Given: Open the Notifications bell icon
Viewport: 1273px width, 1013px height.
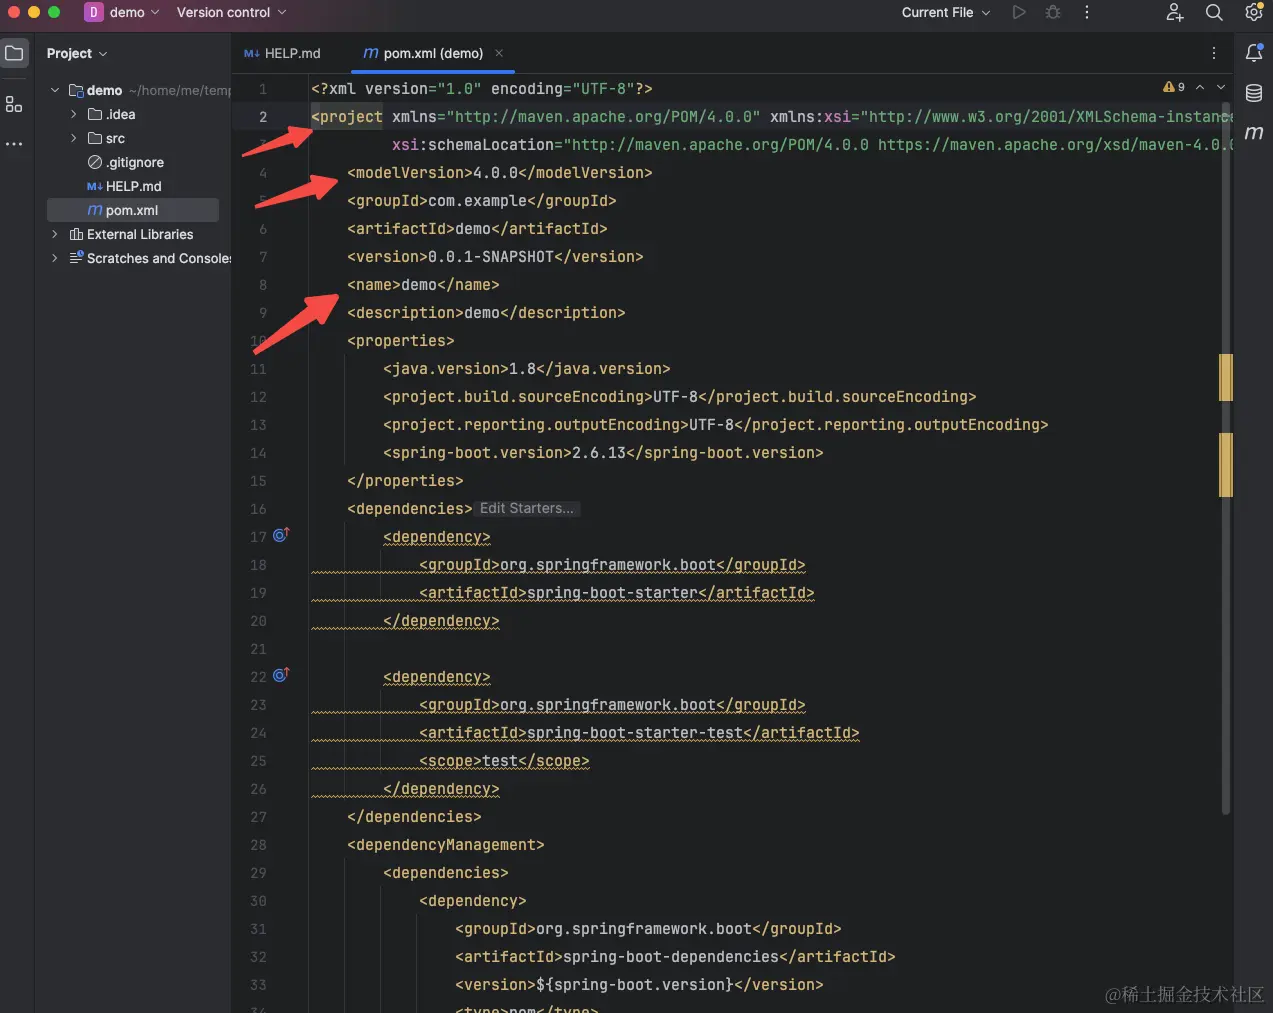Looking at the screenshot, I should (1254, 53).
